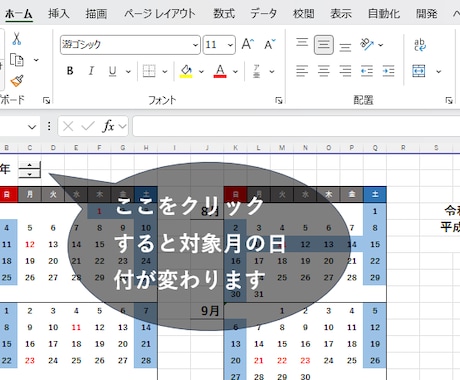This screenshot has width=460, height=380.
Task: Select the 9月 month label cell
Action: [x=207, y=311]
